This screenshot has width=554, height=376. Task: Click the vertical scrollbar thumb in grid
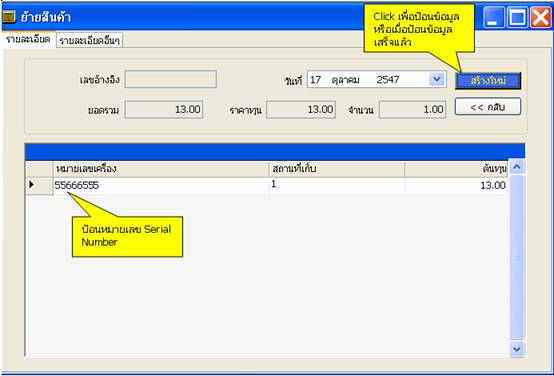tap(517, 257)
